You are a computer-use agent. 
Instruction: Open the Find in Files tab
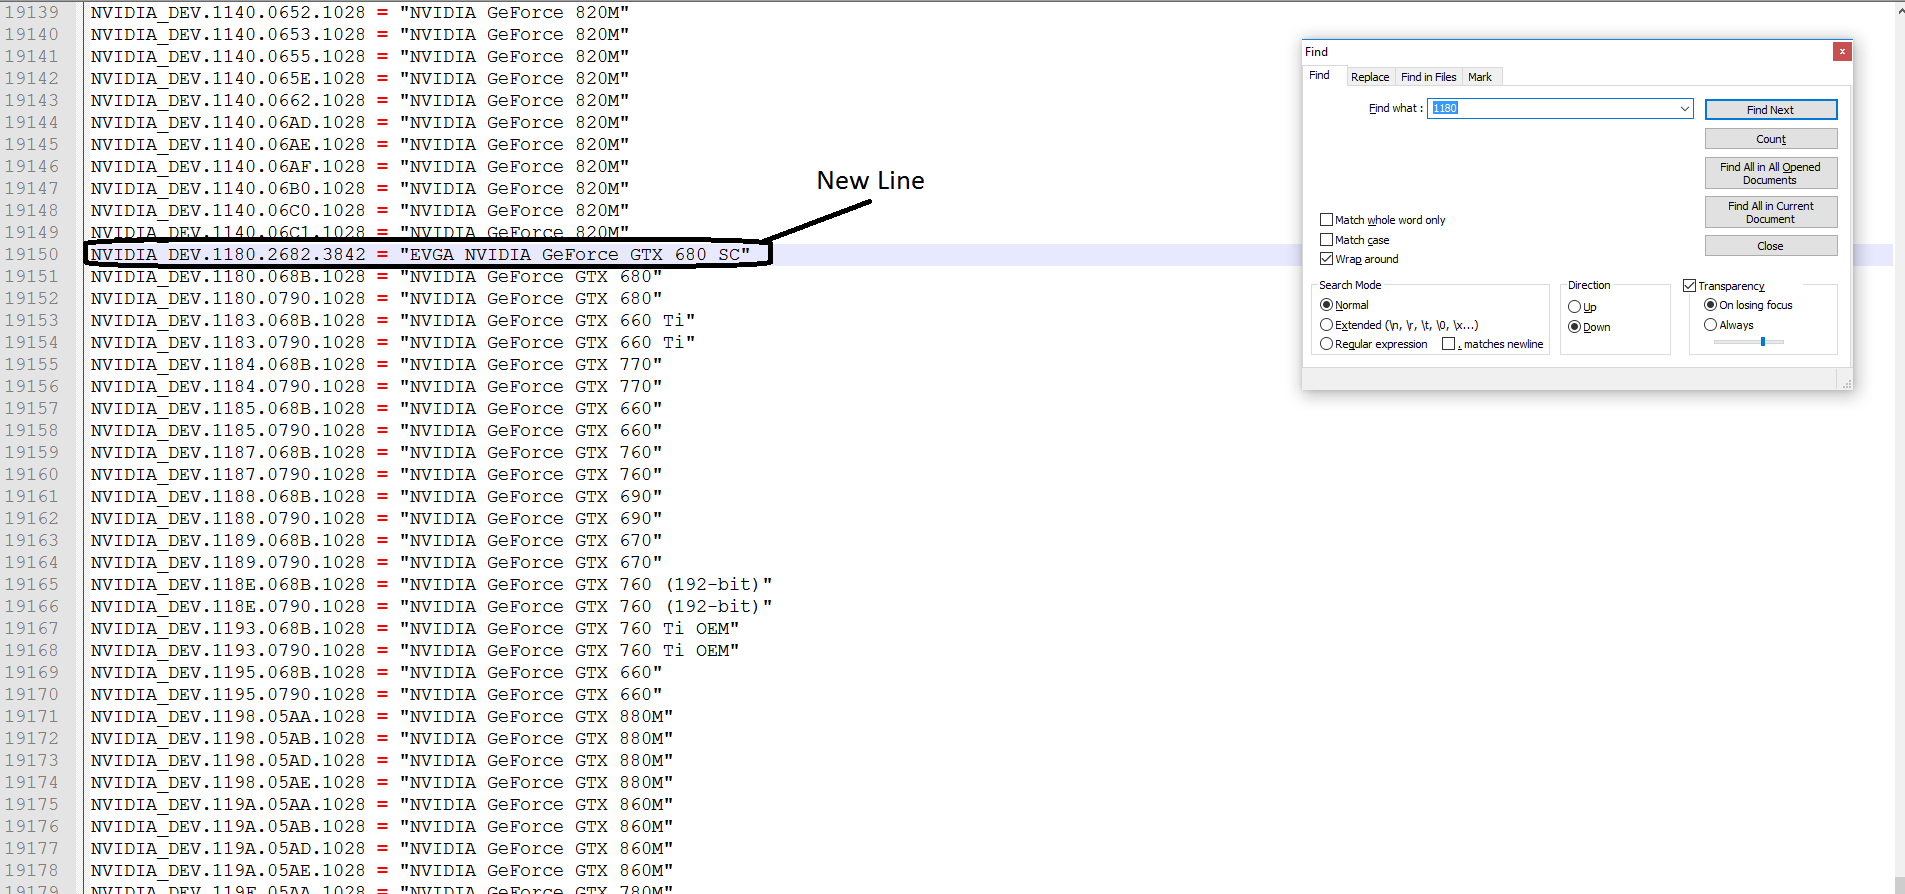click(x=1428, y=77)
